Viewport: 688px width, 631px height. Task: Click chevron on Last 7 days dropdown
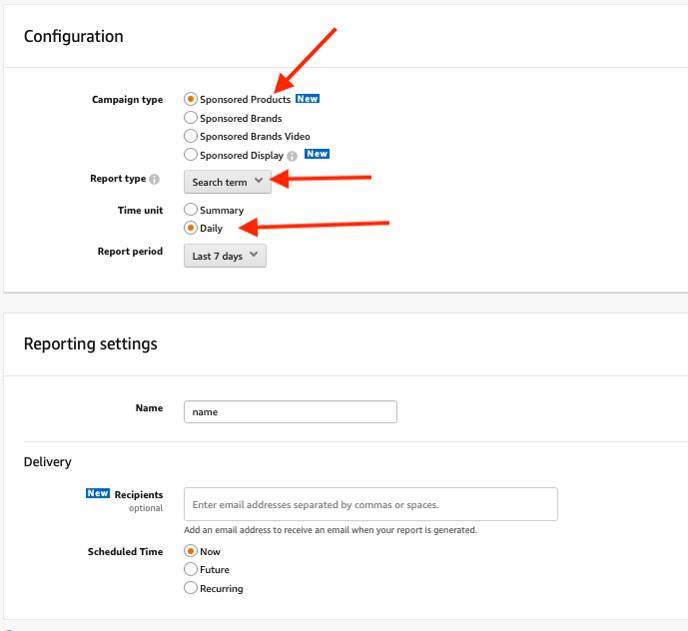[254, 255]
